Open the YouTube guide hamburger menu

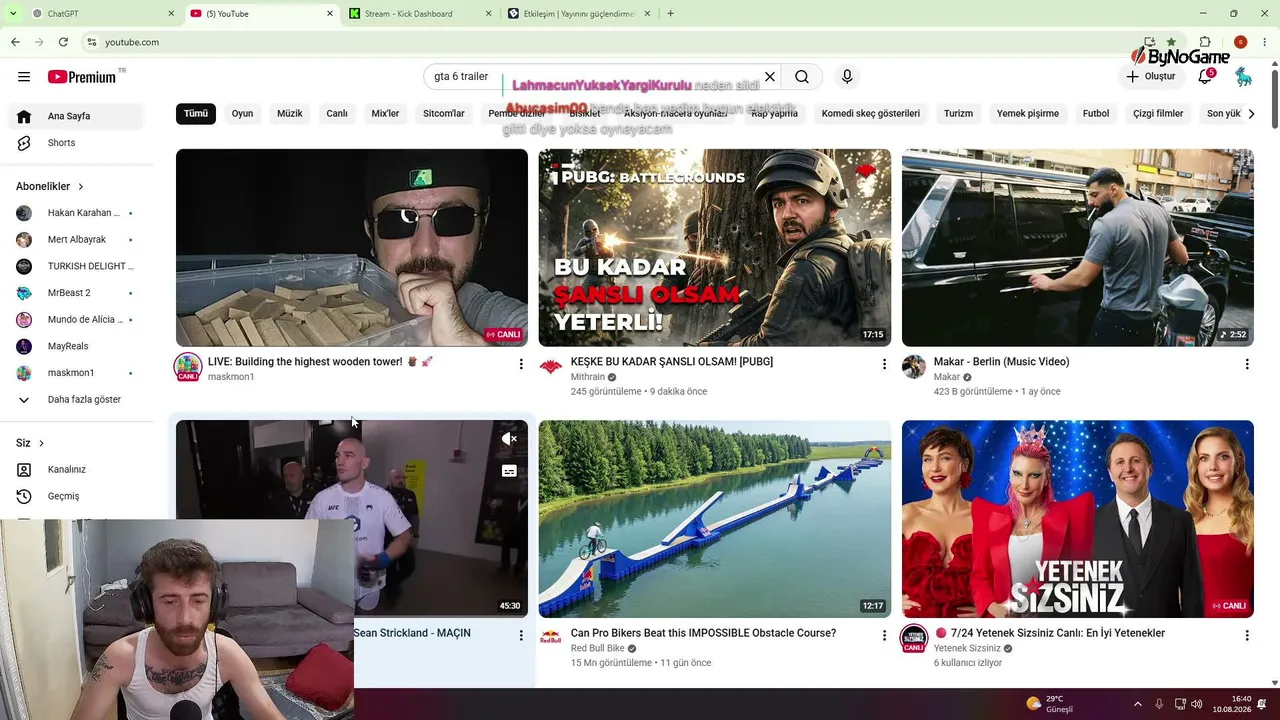pyautogui.click(x=24, y=77)
